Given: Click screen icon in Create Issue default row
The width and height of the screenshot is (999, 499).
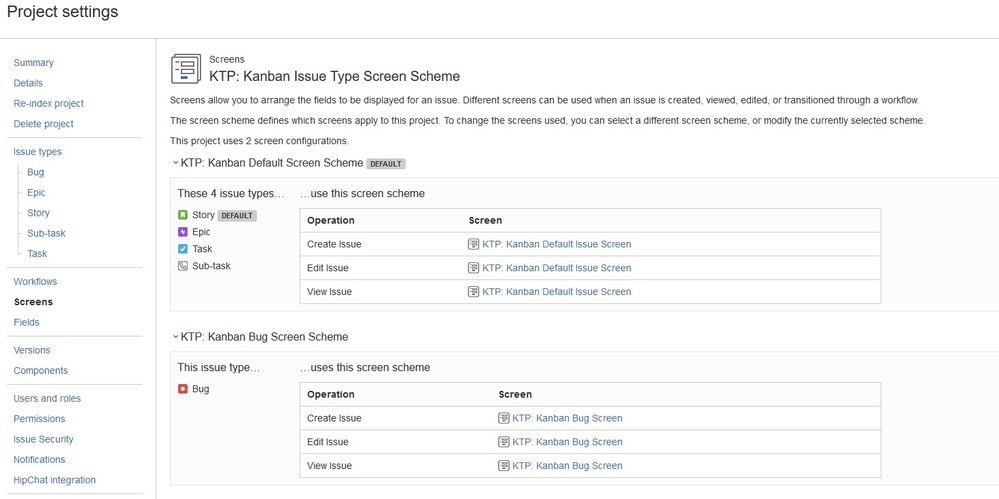Looking at the screenshot, I should 473,244.
